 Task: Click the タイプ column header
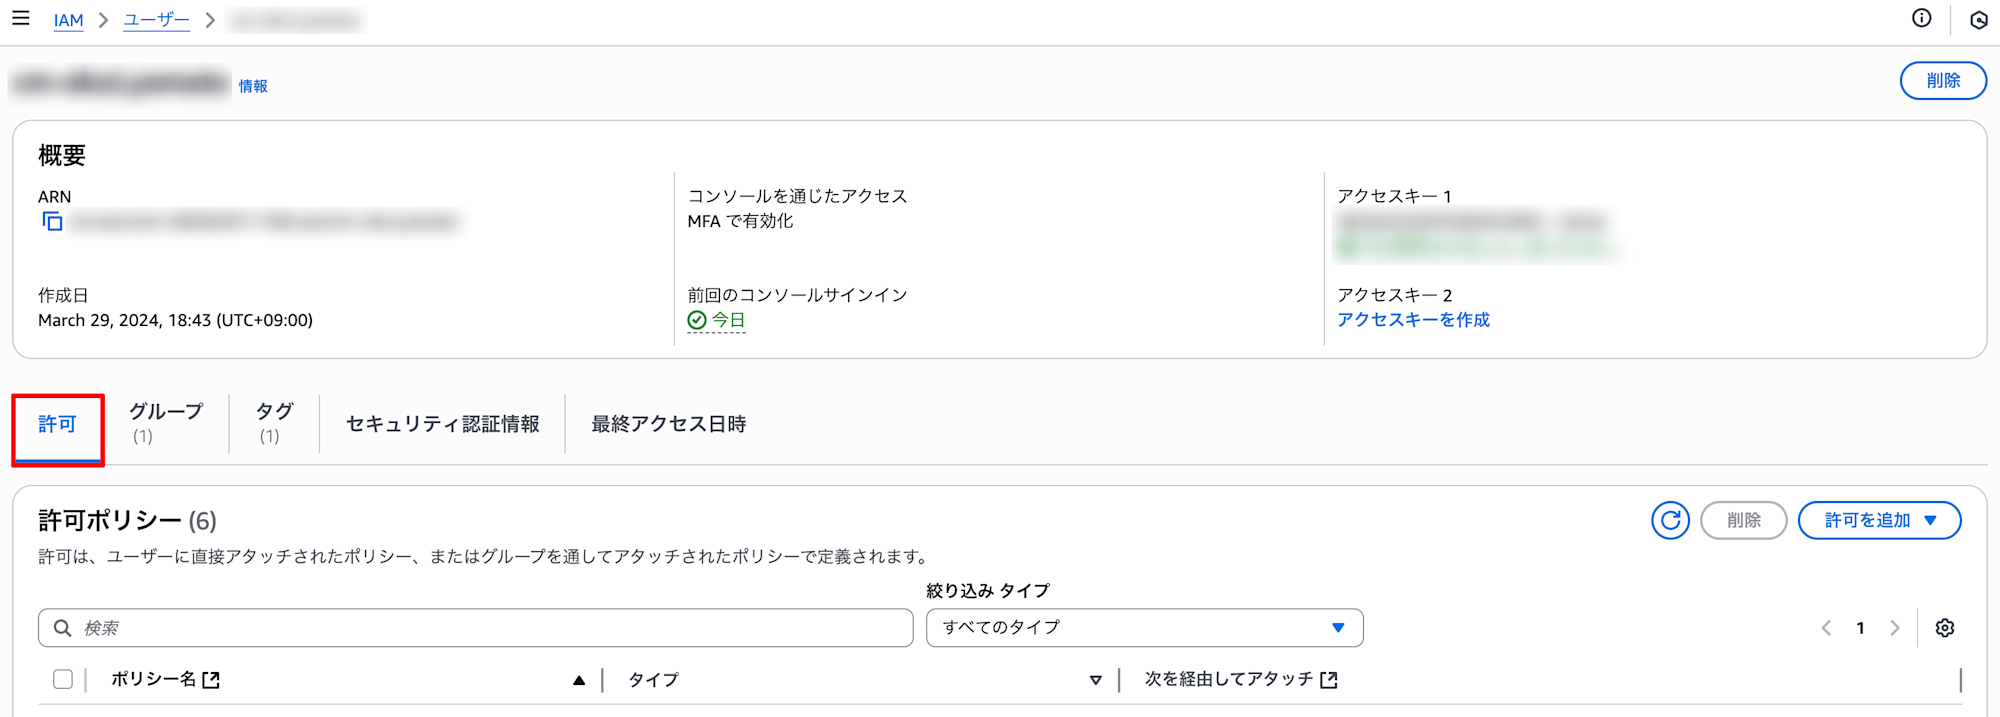point(653,679)
